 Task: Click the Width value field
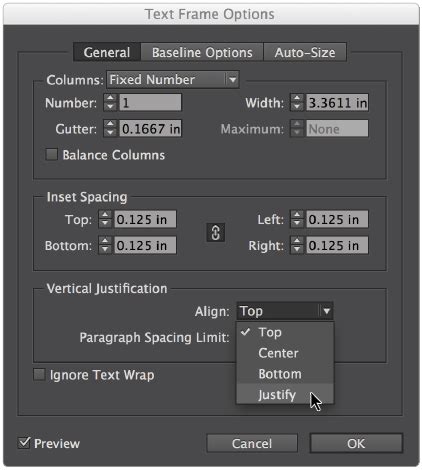(x=337, y=102)
